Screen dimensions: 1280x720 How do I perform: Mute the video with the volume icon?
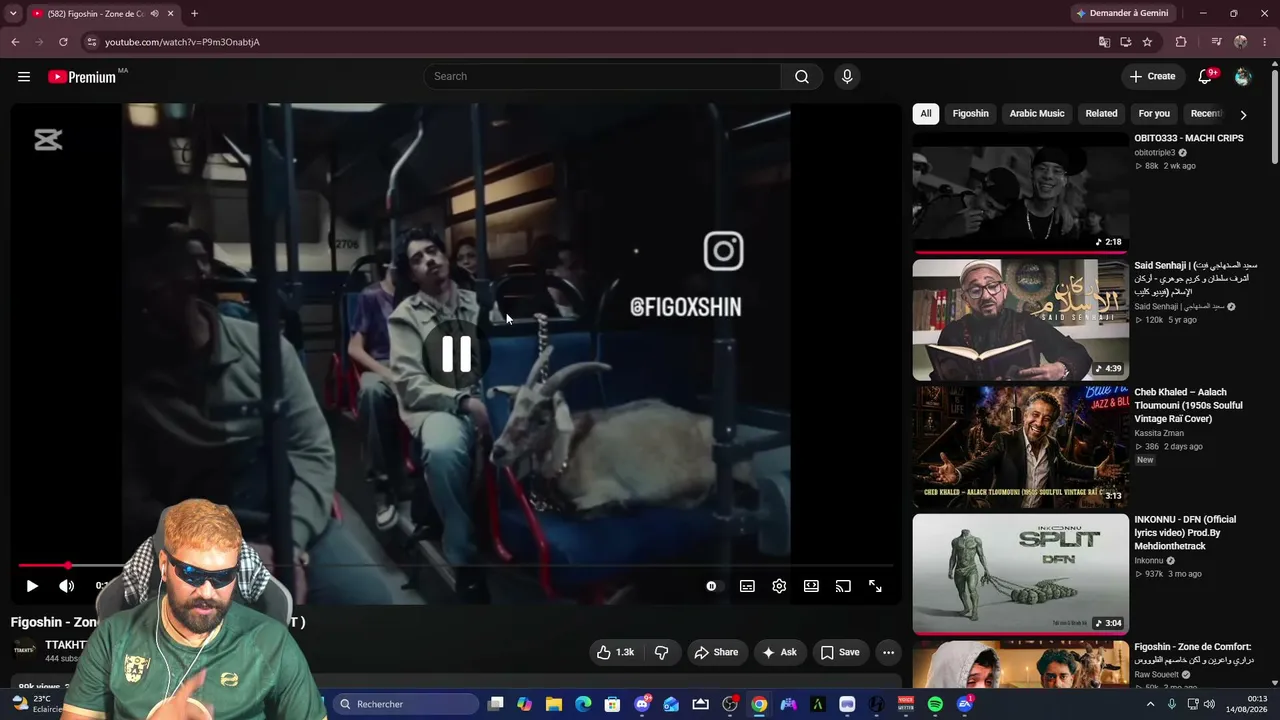coord(67,586)
